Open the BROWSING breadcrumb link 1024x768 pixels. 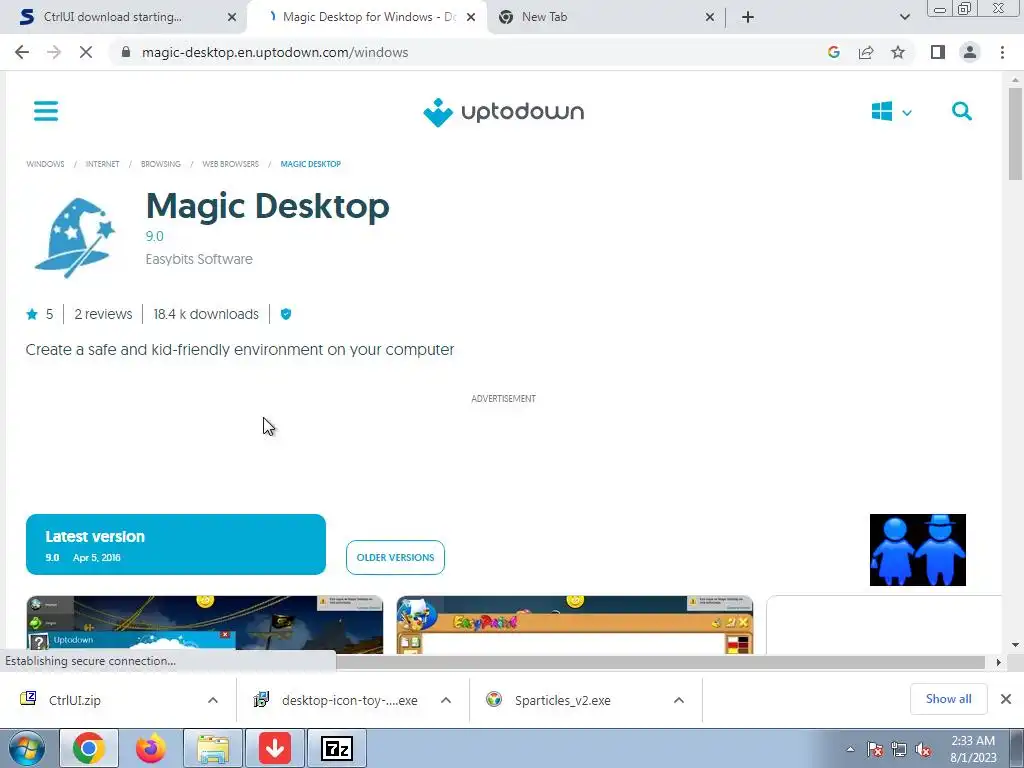coord(161,164)
